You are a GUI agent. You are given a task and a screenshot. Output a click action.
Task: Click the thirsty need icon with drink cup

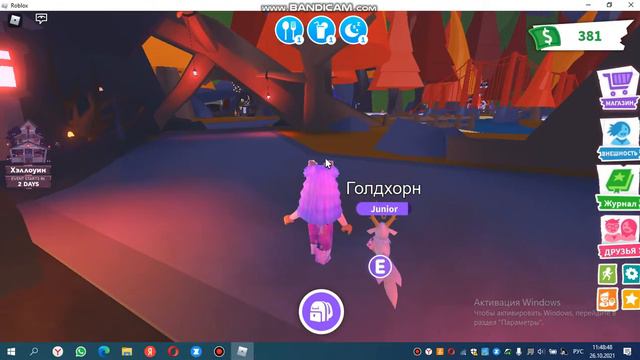pyautogui.click(x=321, y=30)
